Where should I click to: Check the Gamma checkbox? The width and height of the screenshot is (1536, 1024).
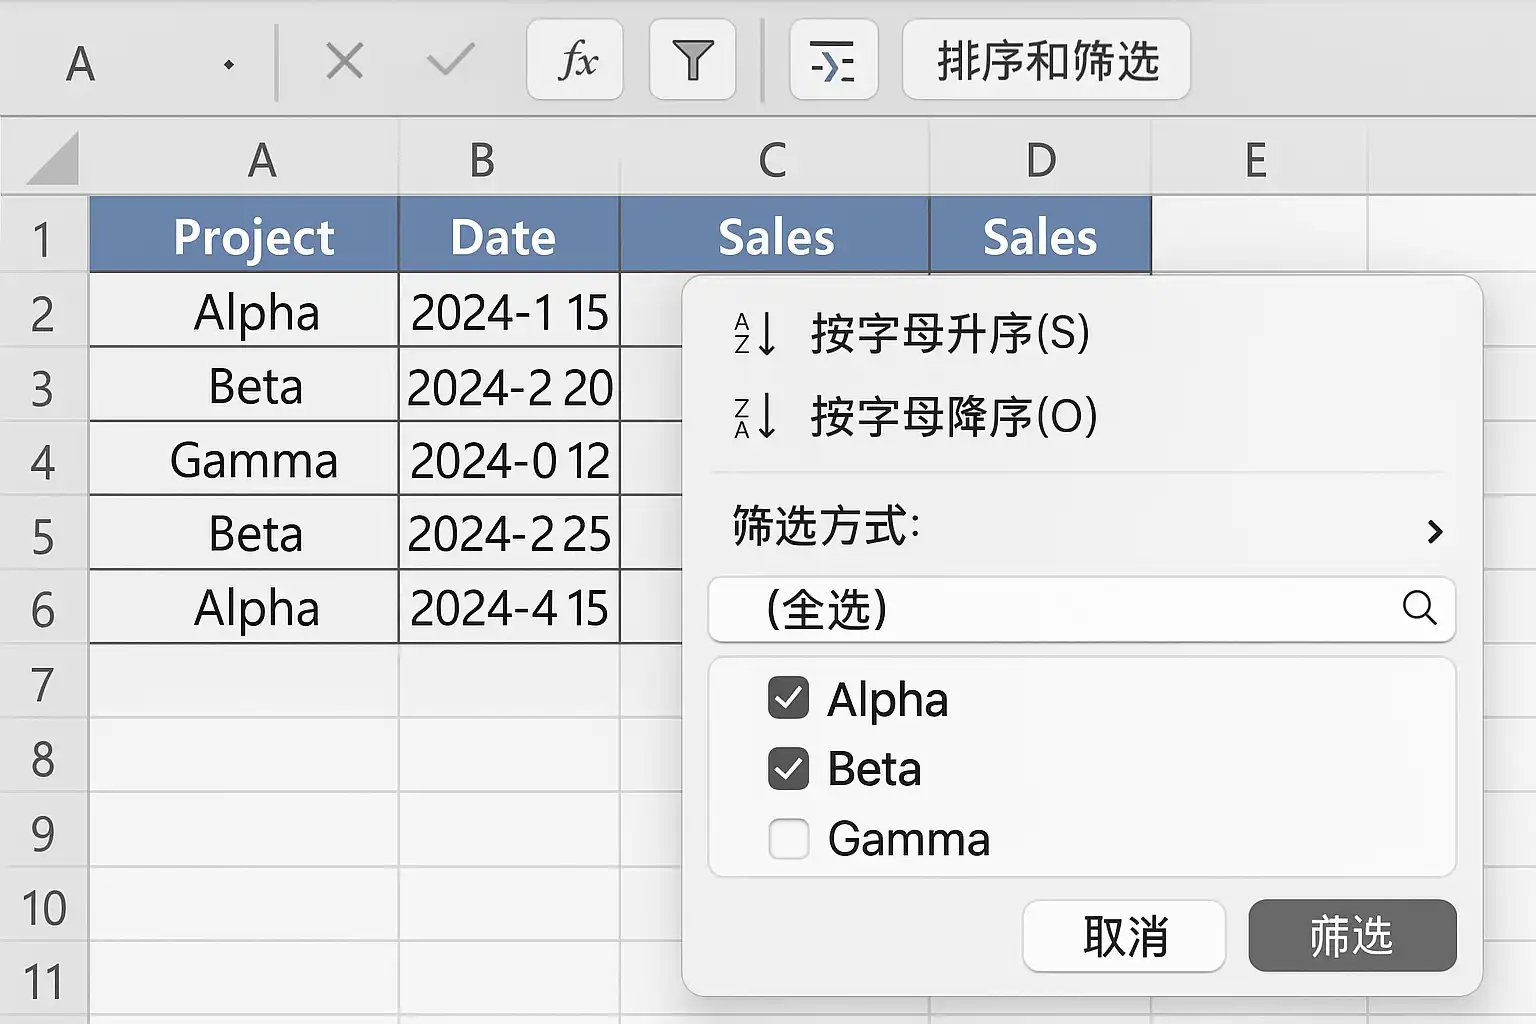tap(788, 838)
